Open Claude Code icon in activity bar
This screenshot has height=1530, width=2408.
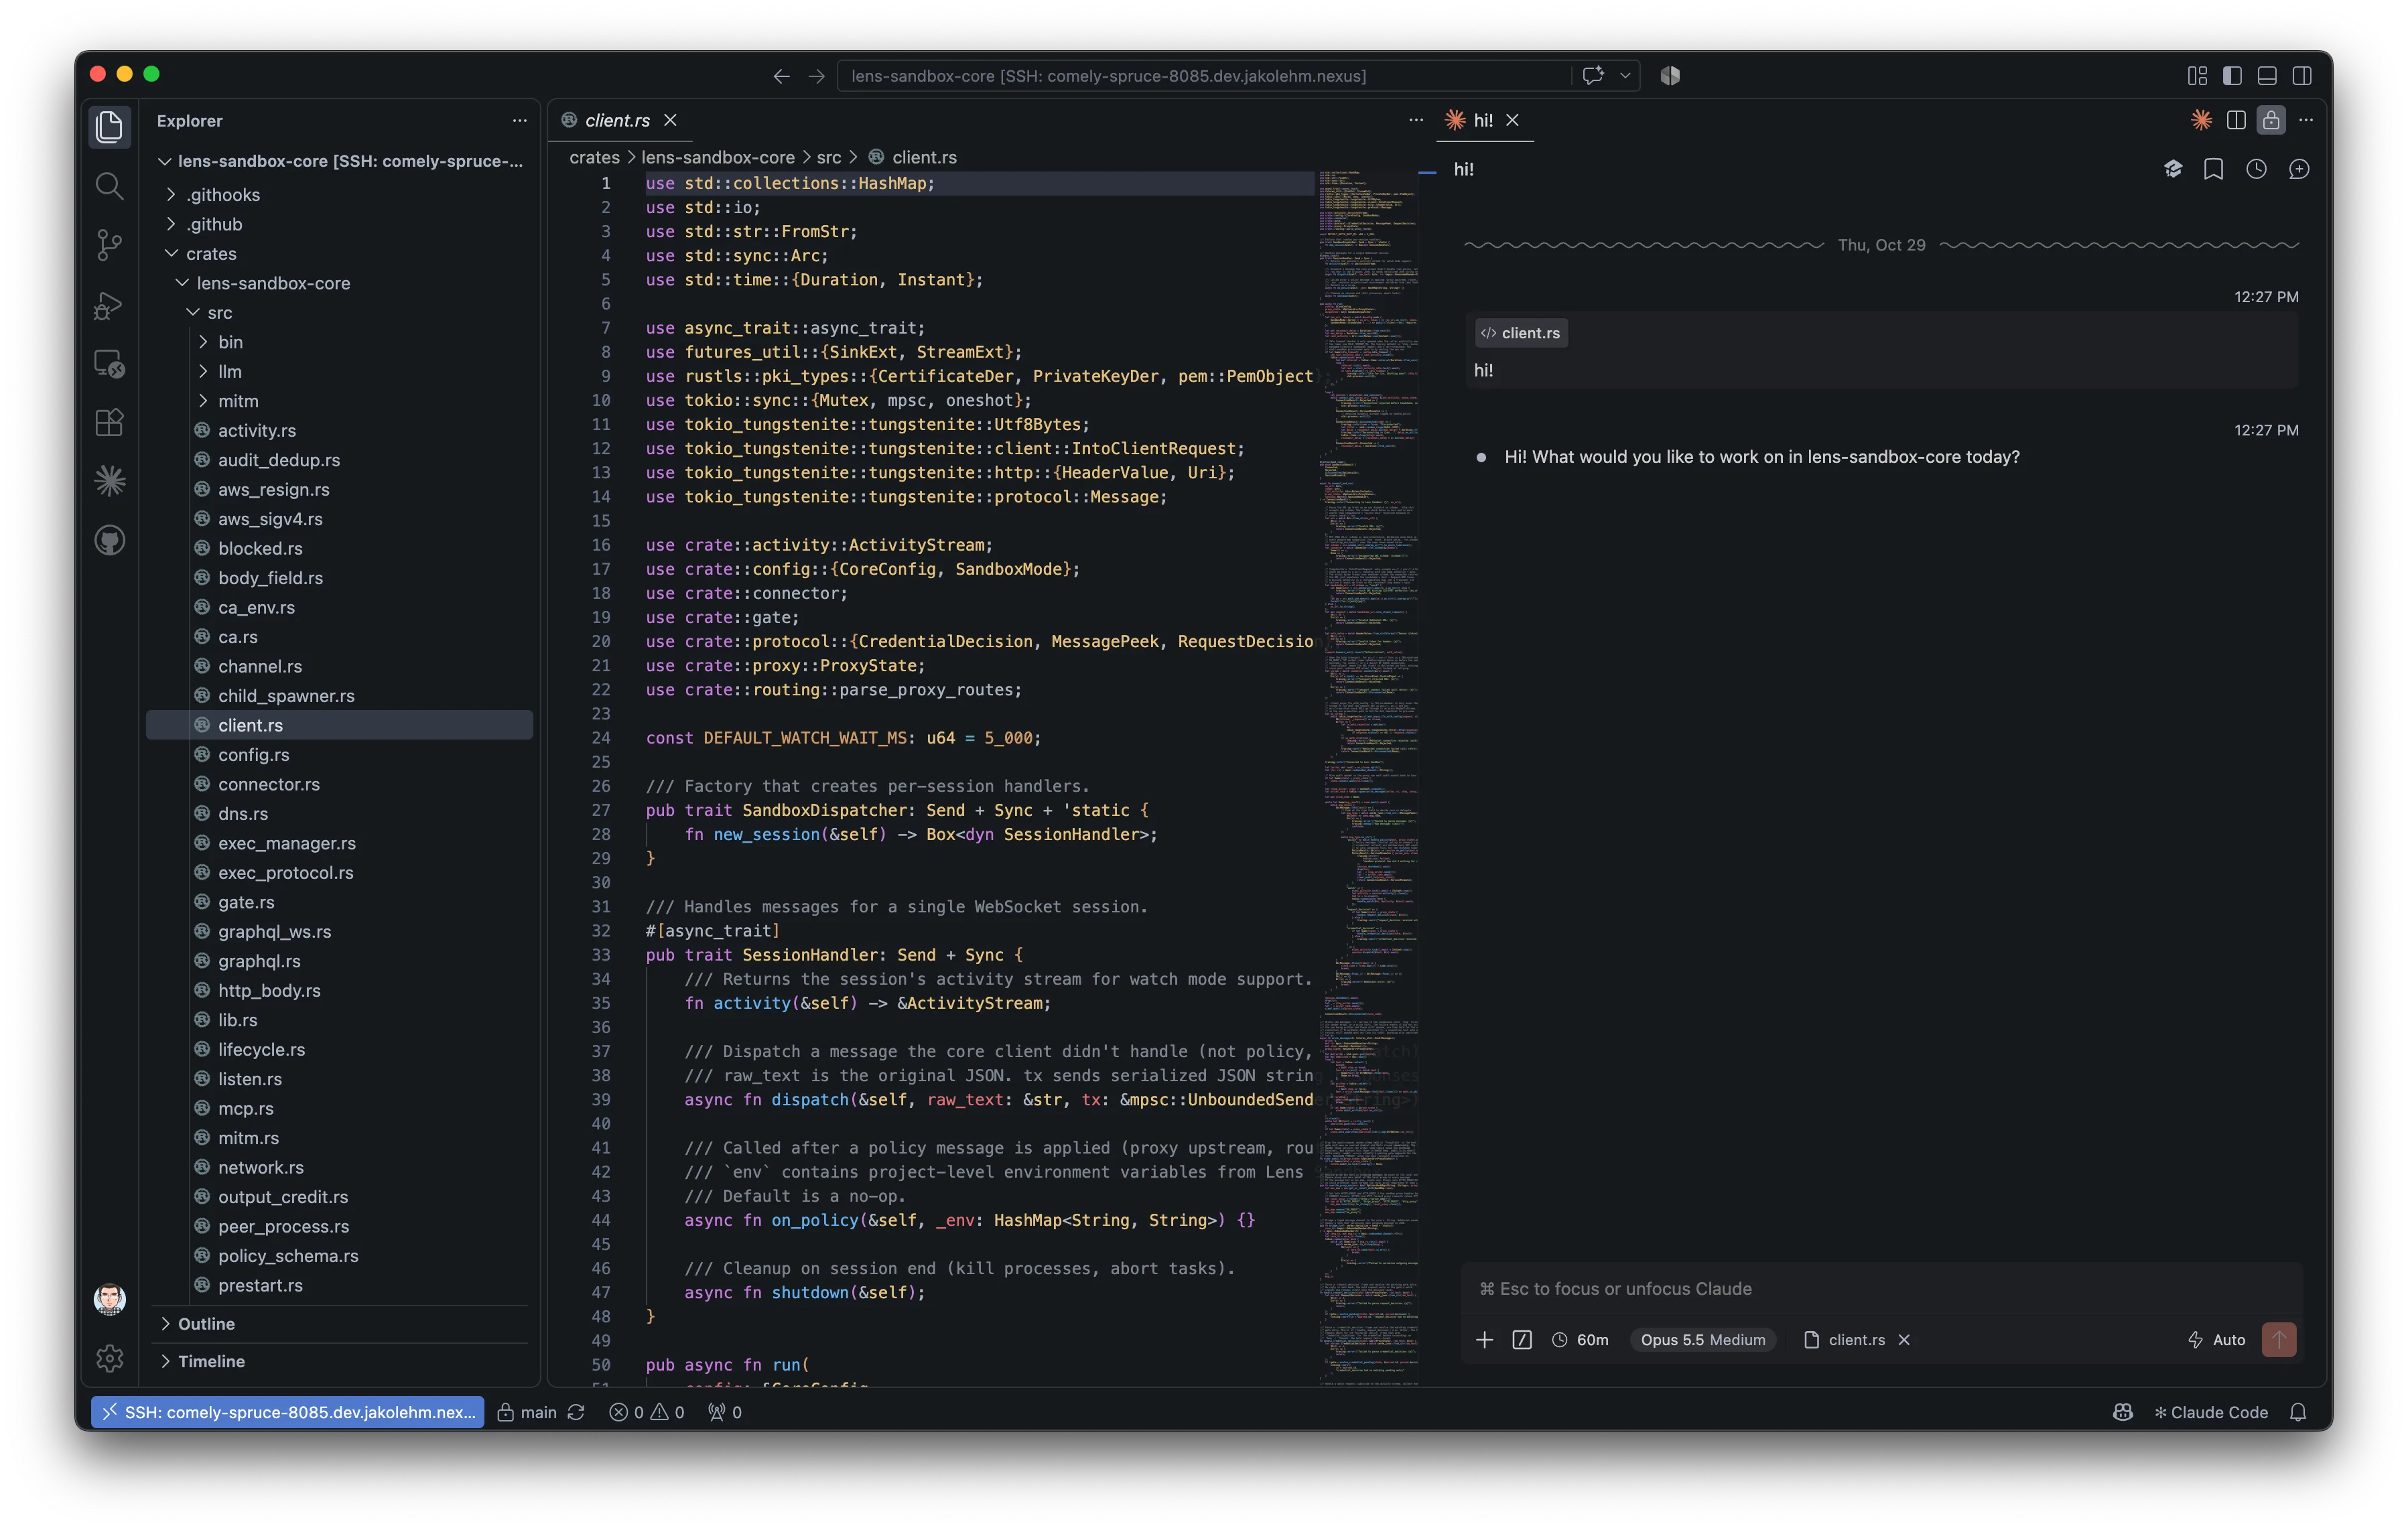coord(109,481)
